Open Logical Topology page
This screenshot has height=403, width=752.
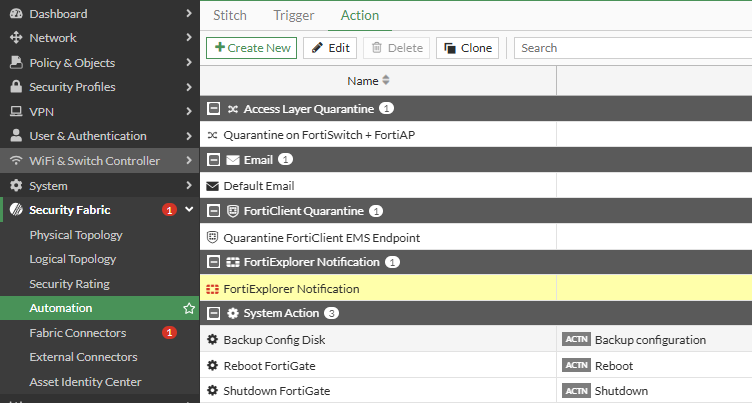tap(73, 259)
